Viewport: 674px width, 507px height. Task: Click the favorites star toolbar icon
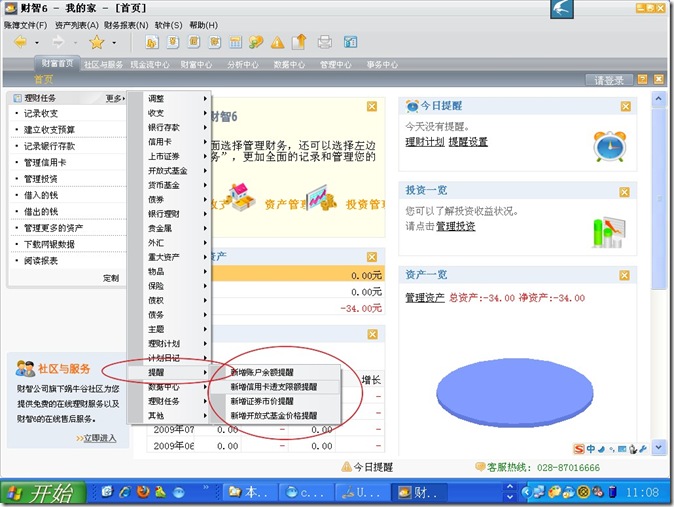click(96, 42)
